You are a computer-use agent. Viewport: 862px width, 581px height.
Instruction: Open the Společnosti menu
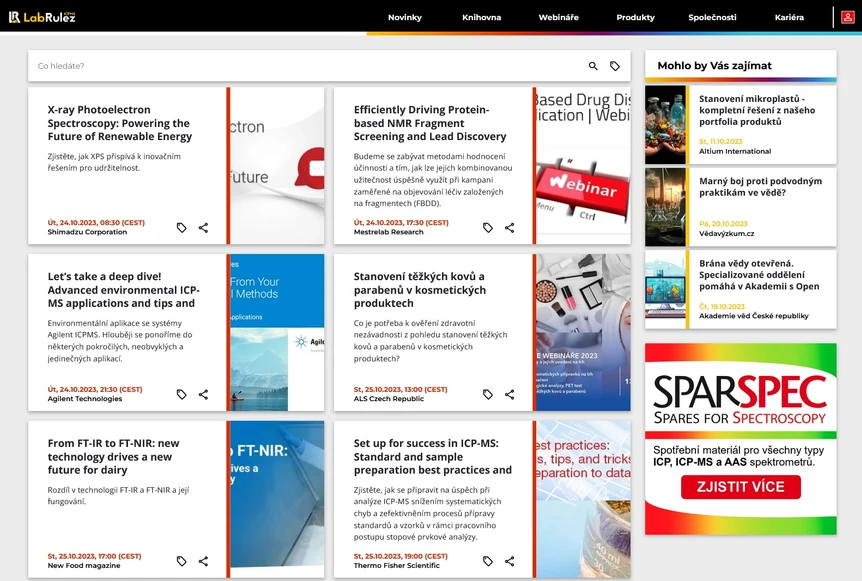pyautogui.click(x=712, y=18)
